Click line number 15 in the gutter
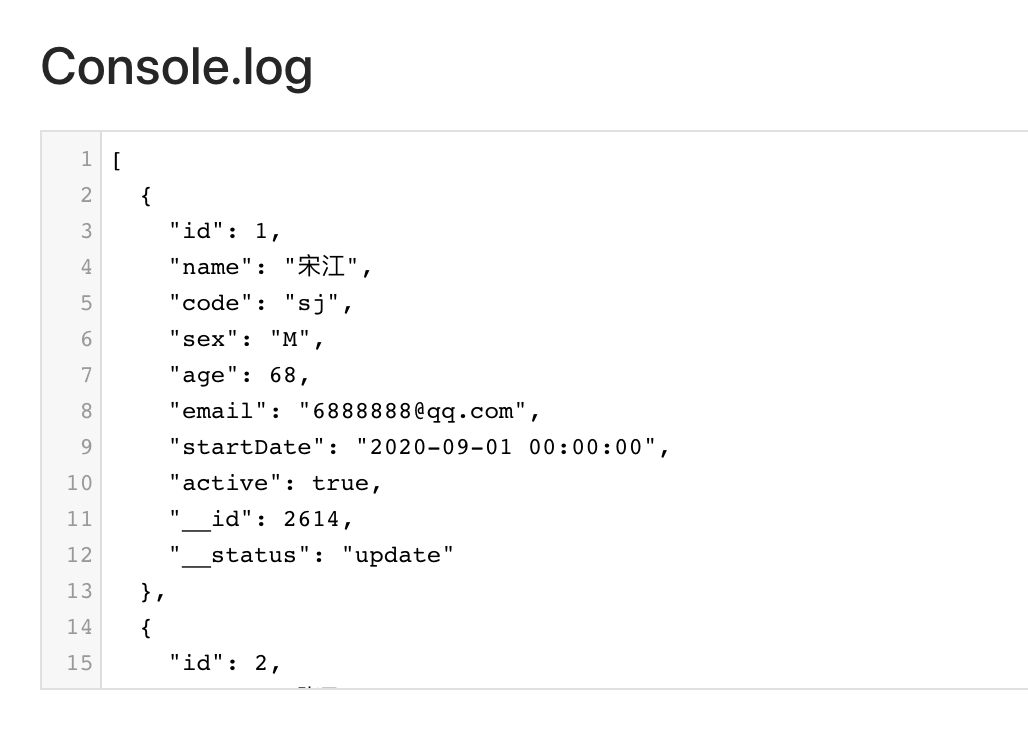This screenshot has height=742, width=1028. click(80, 663)
